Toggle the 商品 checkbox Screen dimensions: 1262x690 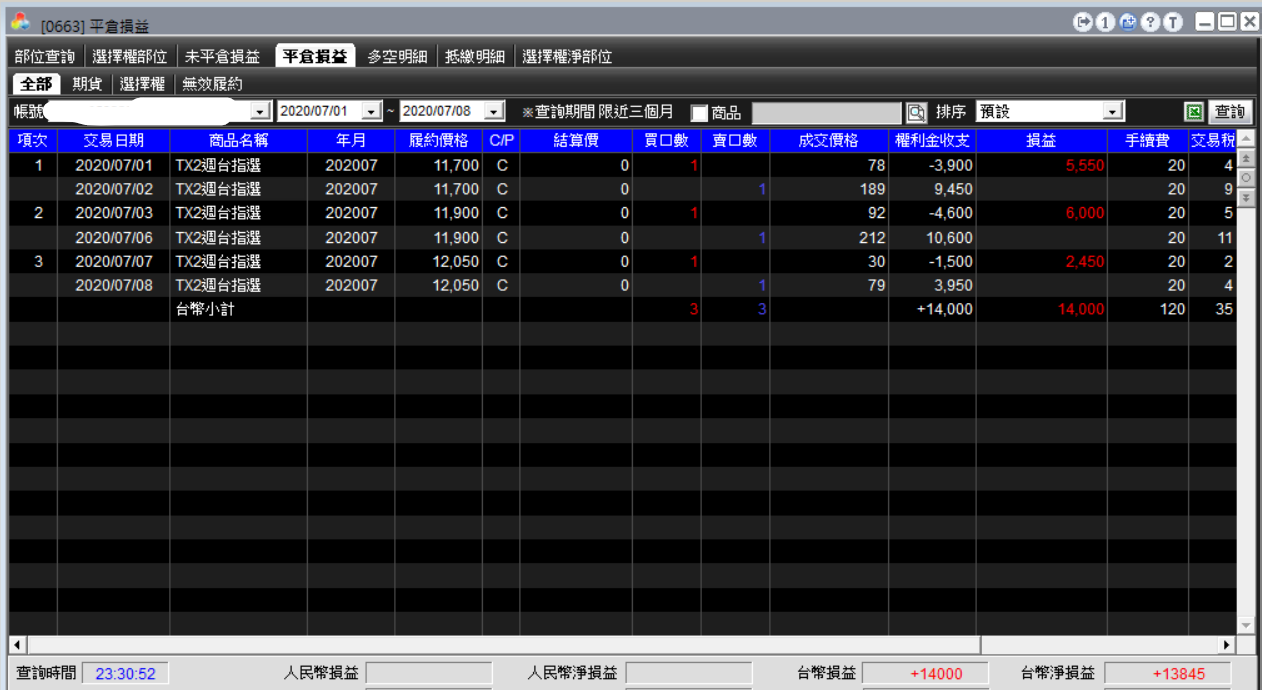click(699, 112)
